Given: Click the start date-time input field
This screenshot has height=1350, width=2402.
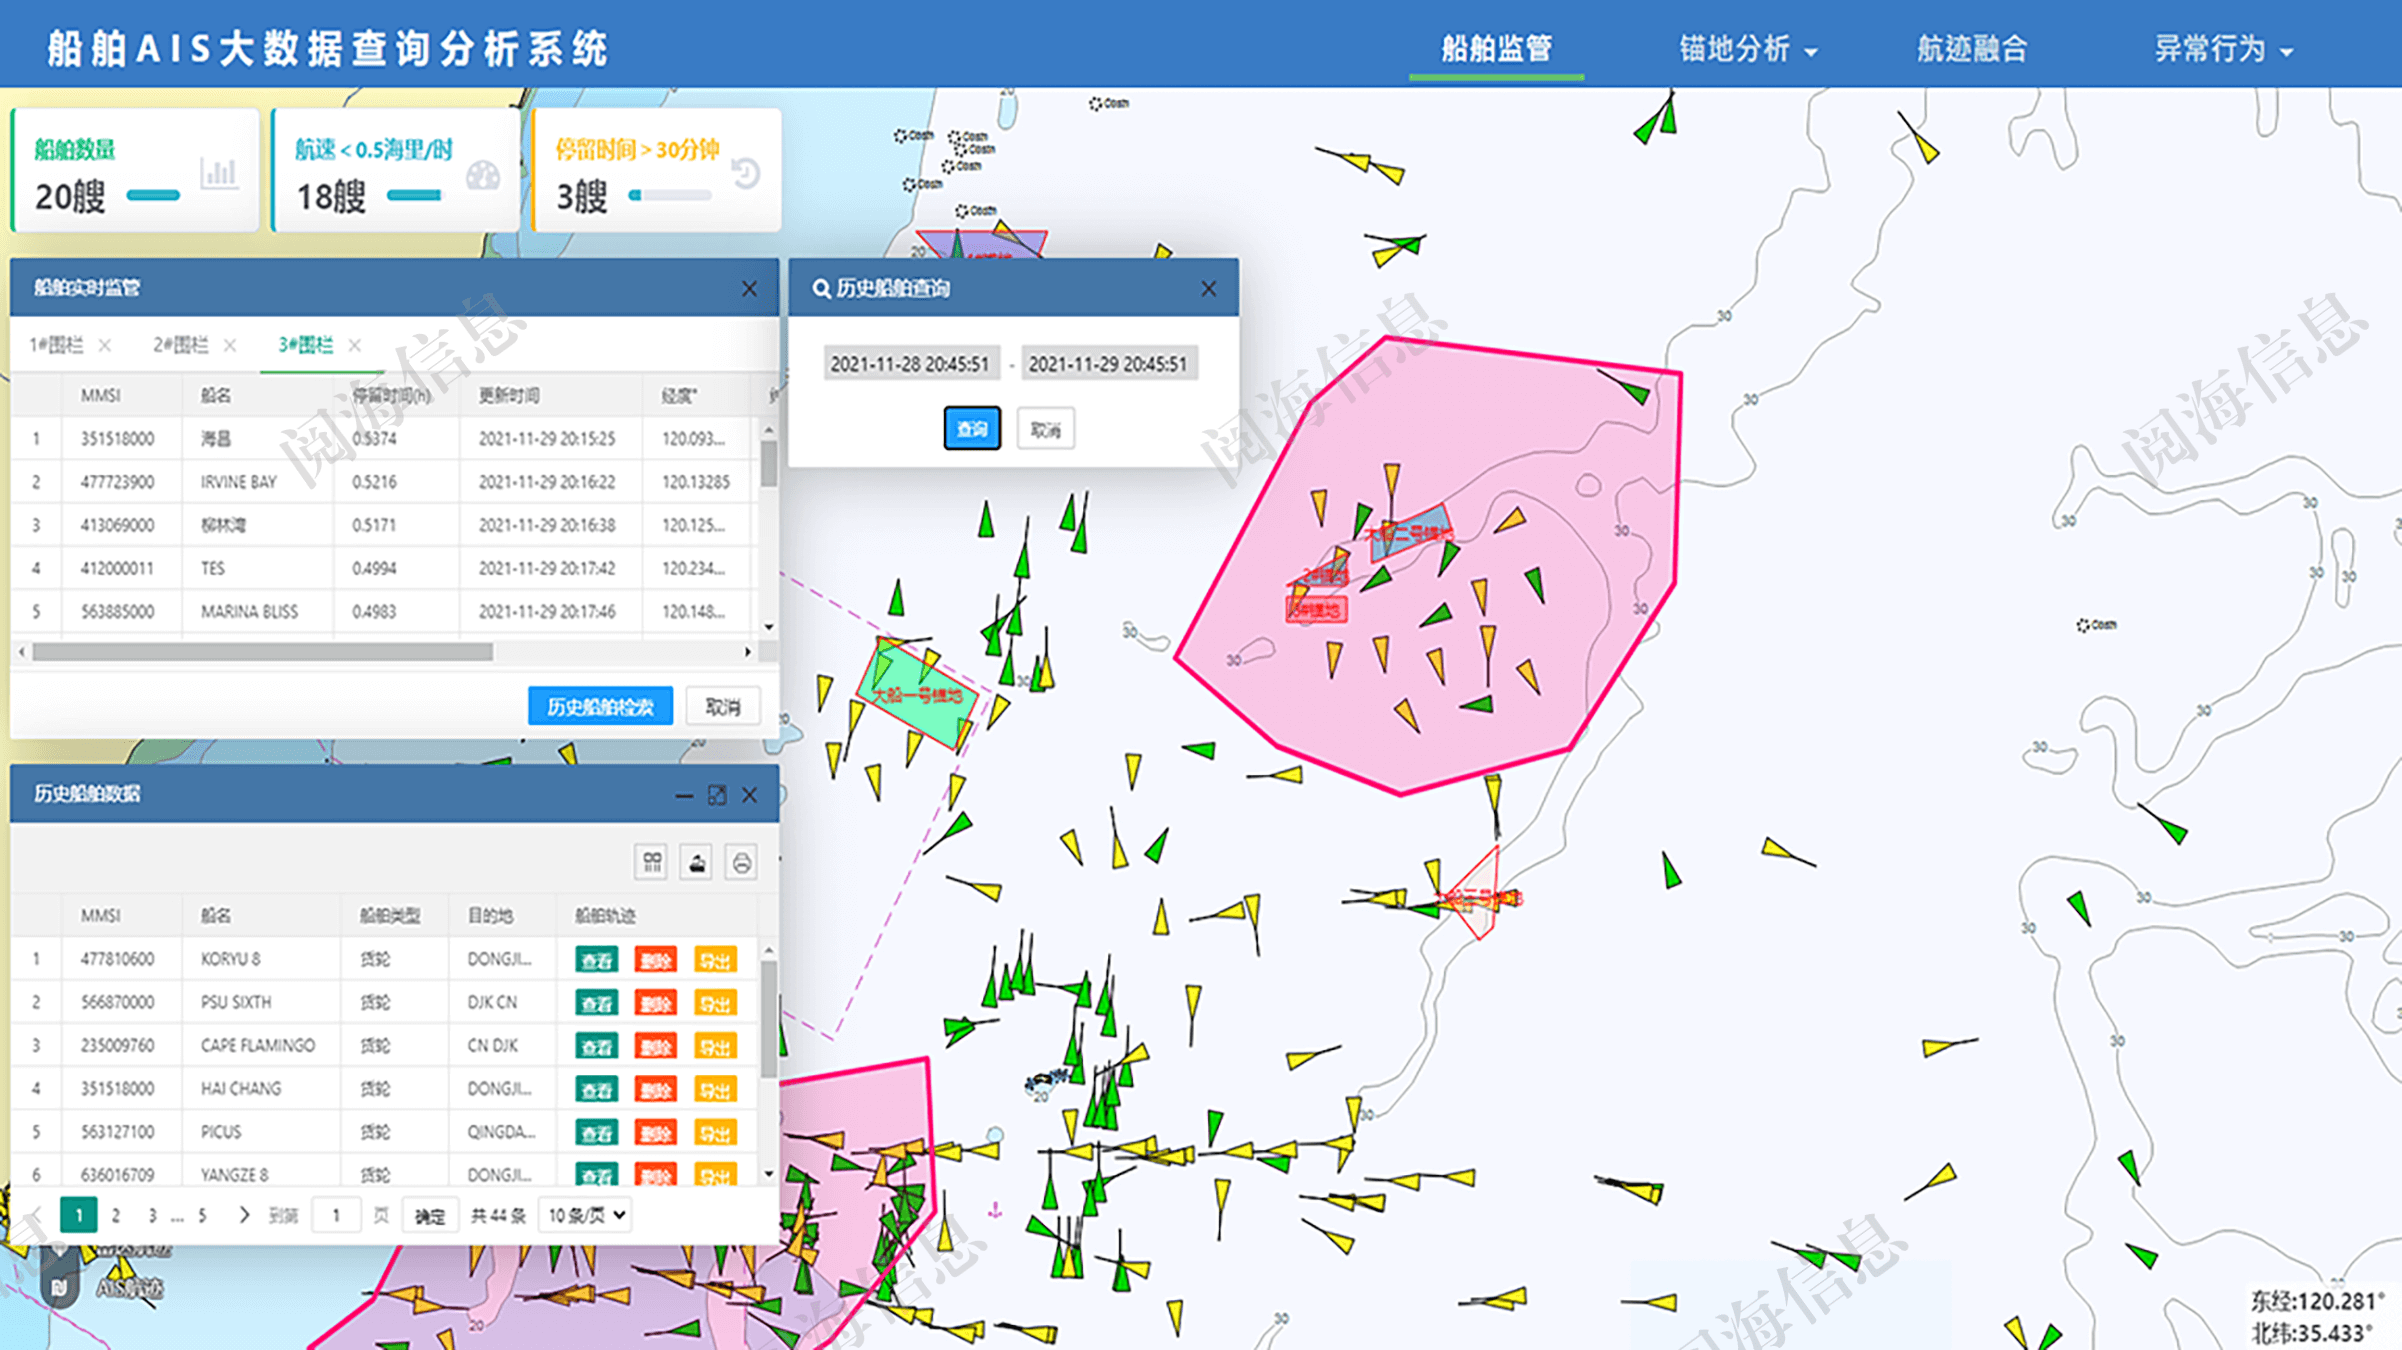Looking at the screenshot, I should (910, 364).
